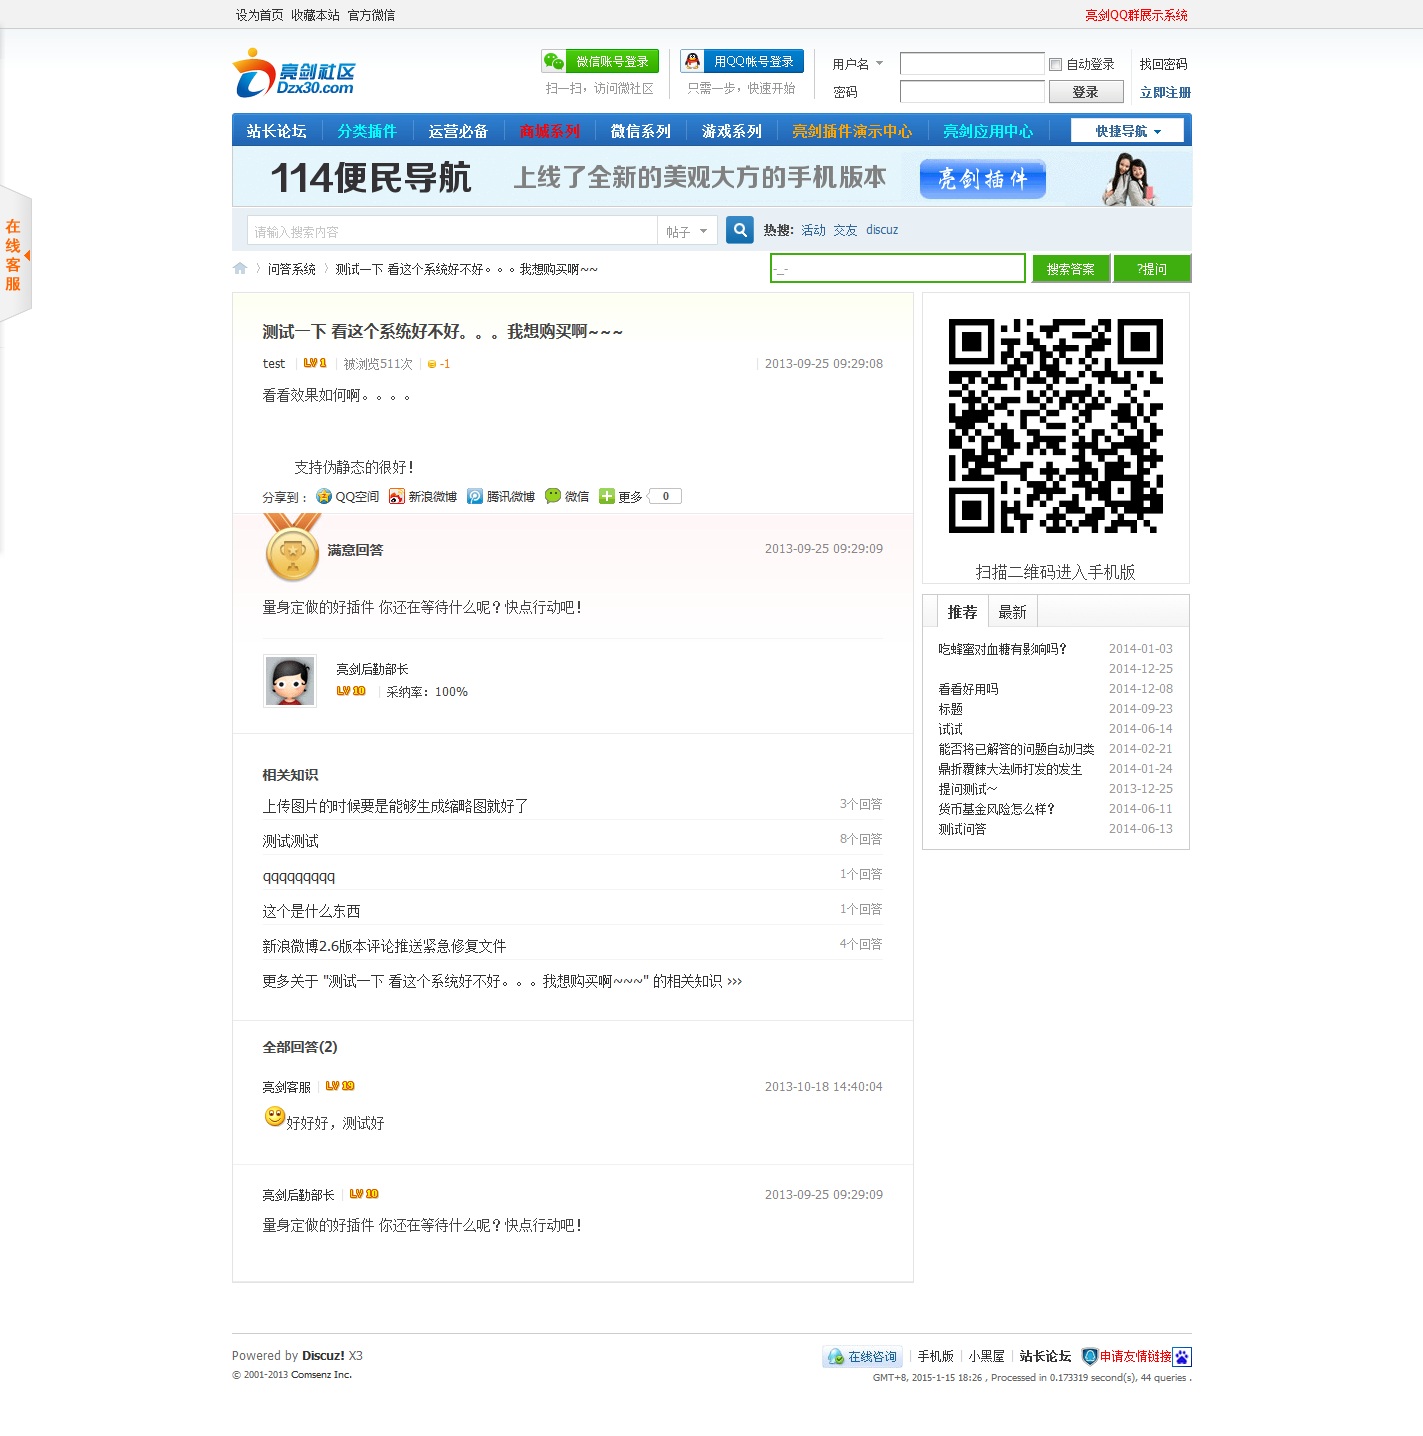Viewport: 1423px width, 1436px height.
Task: Toggle the 自动登录 checkbox
Action: pyautogui.click(x=1055, y=64)
